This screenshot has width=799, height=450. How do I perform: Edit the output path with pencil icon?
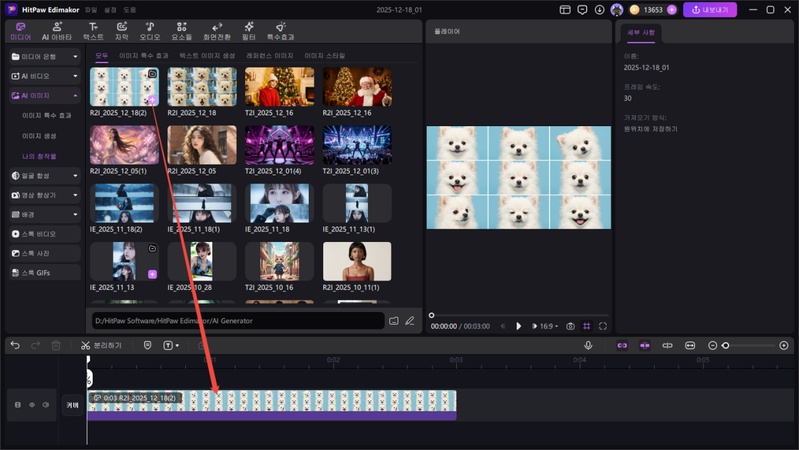pos(410,321)
